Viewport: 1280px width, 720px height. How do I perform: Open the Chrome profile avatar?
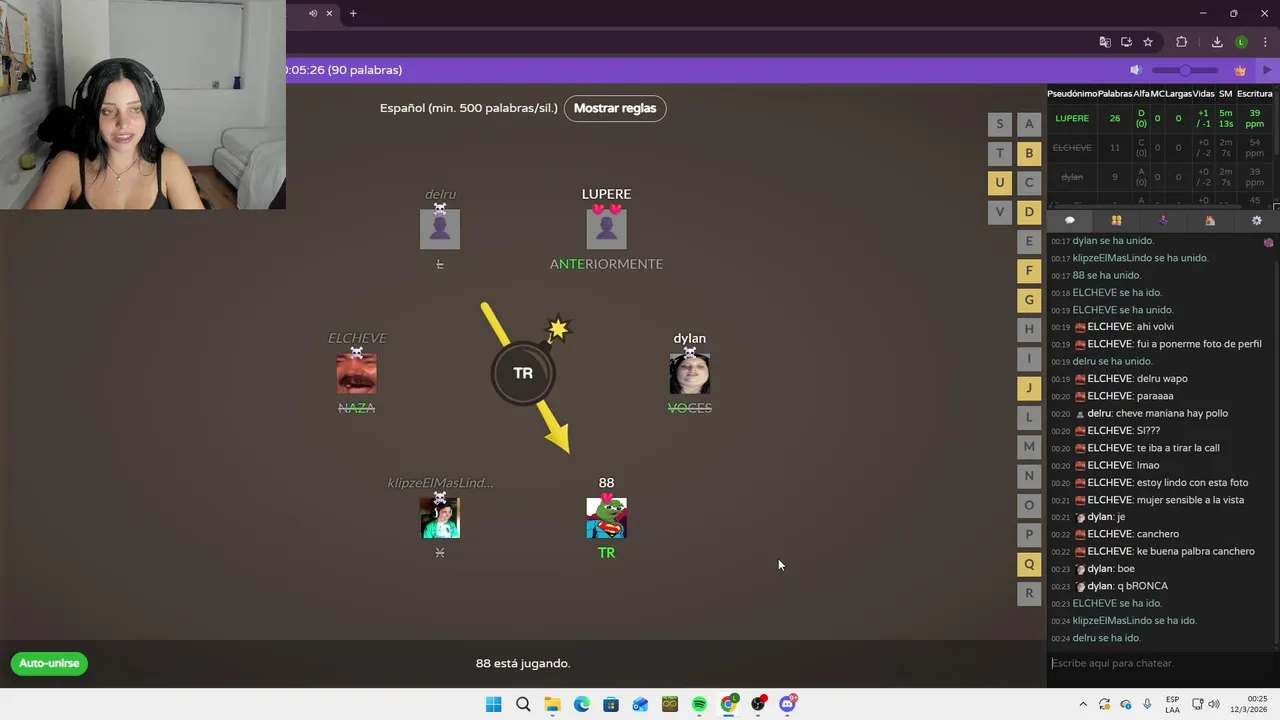pyautogui.click(x=1241, y=42)
